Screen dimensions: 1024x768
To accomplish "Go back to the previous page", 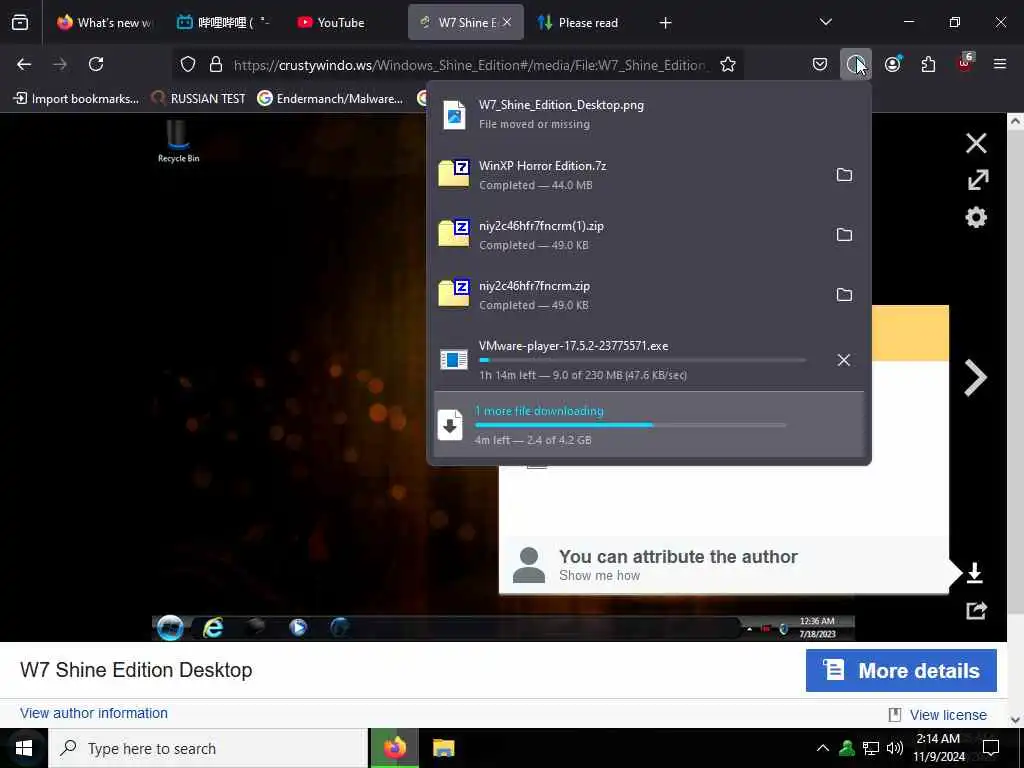I will pyautogui.click(x=24, y=64).
